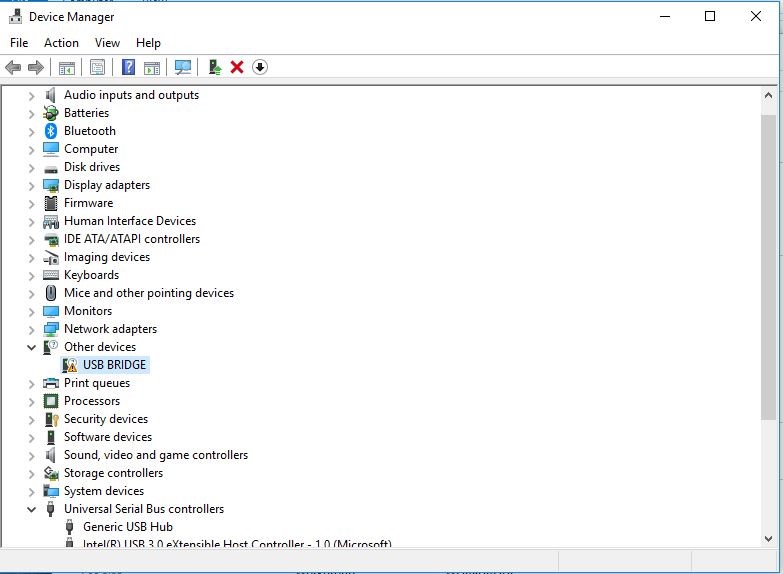Select the Firmware label
This screenshot has width=783, height=574.
tap(88, 203)
